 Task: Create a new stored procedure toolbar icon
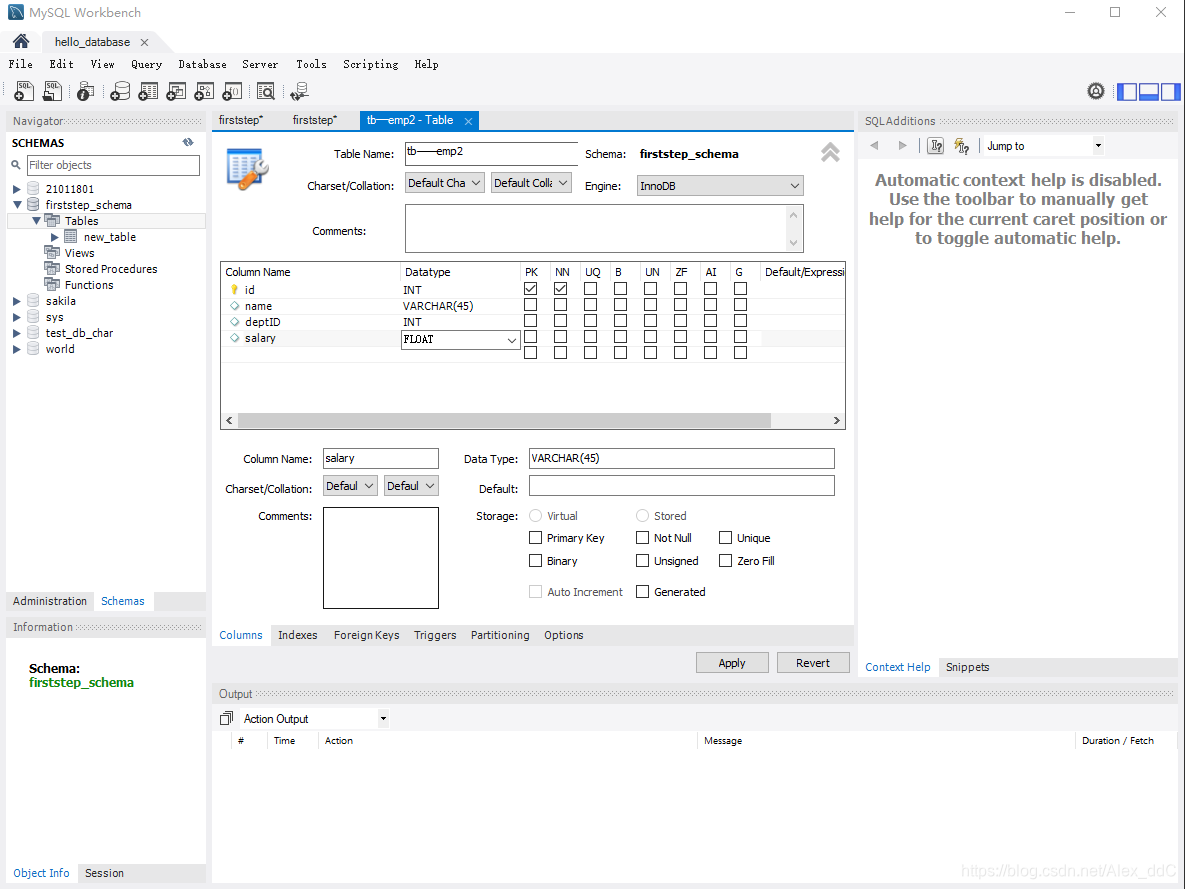click(204, 91)
